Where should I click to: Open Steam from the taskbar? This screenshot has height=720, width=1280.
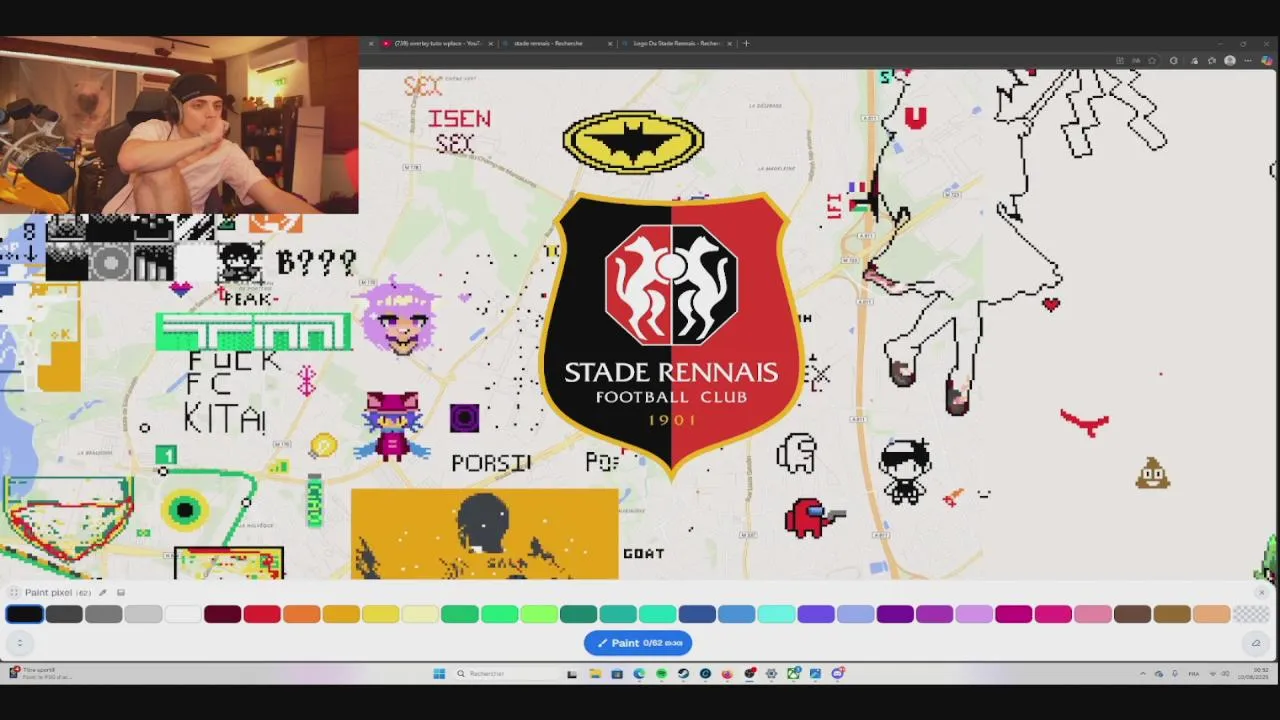click(x=683, y=674)
